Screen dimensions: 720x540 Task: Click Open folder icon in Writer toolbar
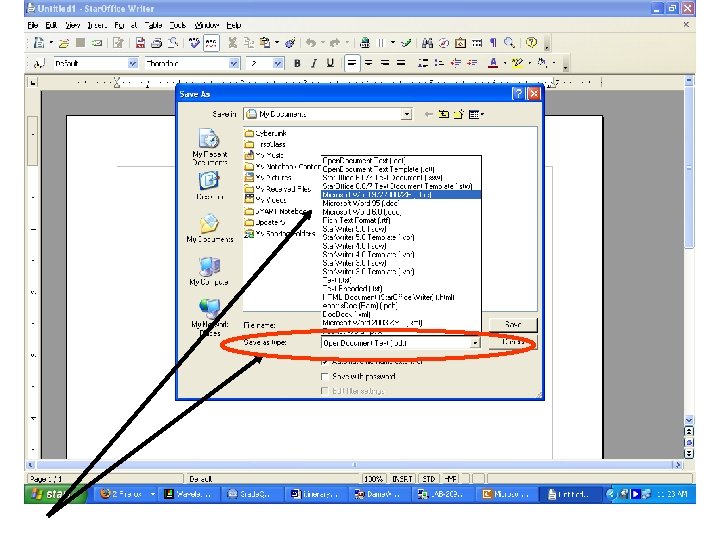(64, 43)
